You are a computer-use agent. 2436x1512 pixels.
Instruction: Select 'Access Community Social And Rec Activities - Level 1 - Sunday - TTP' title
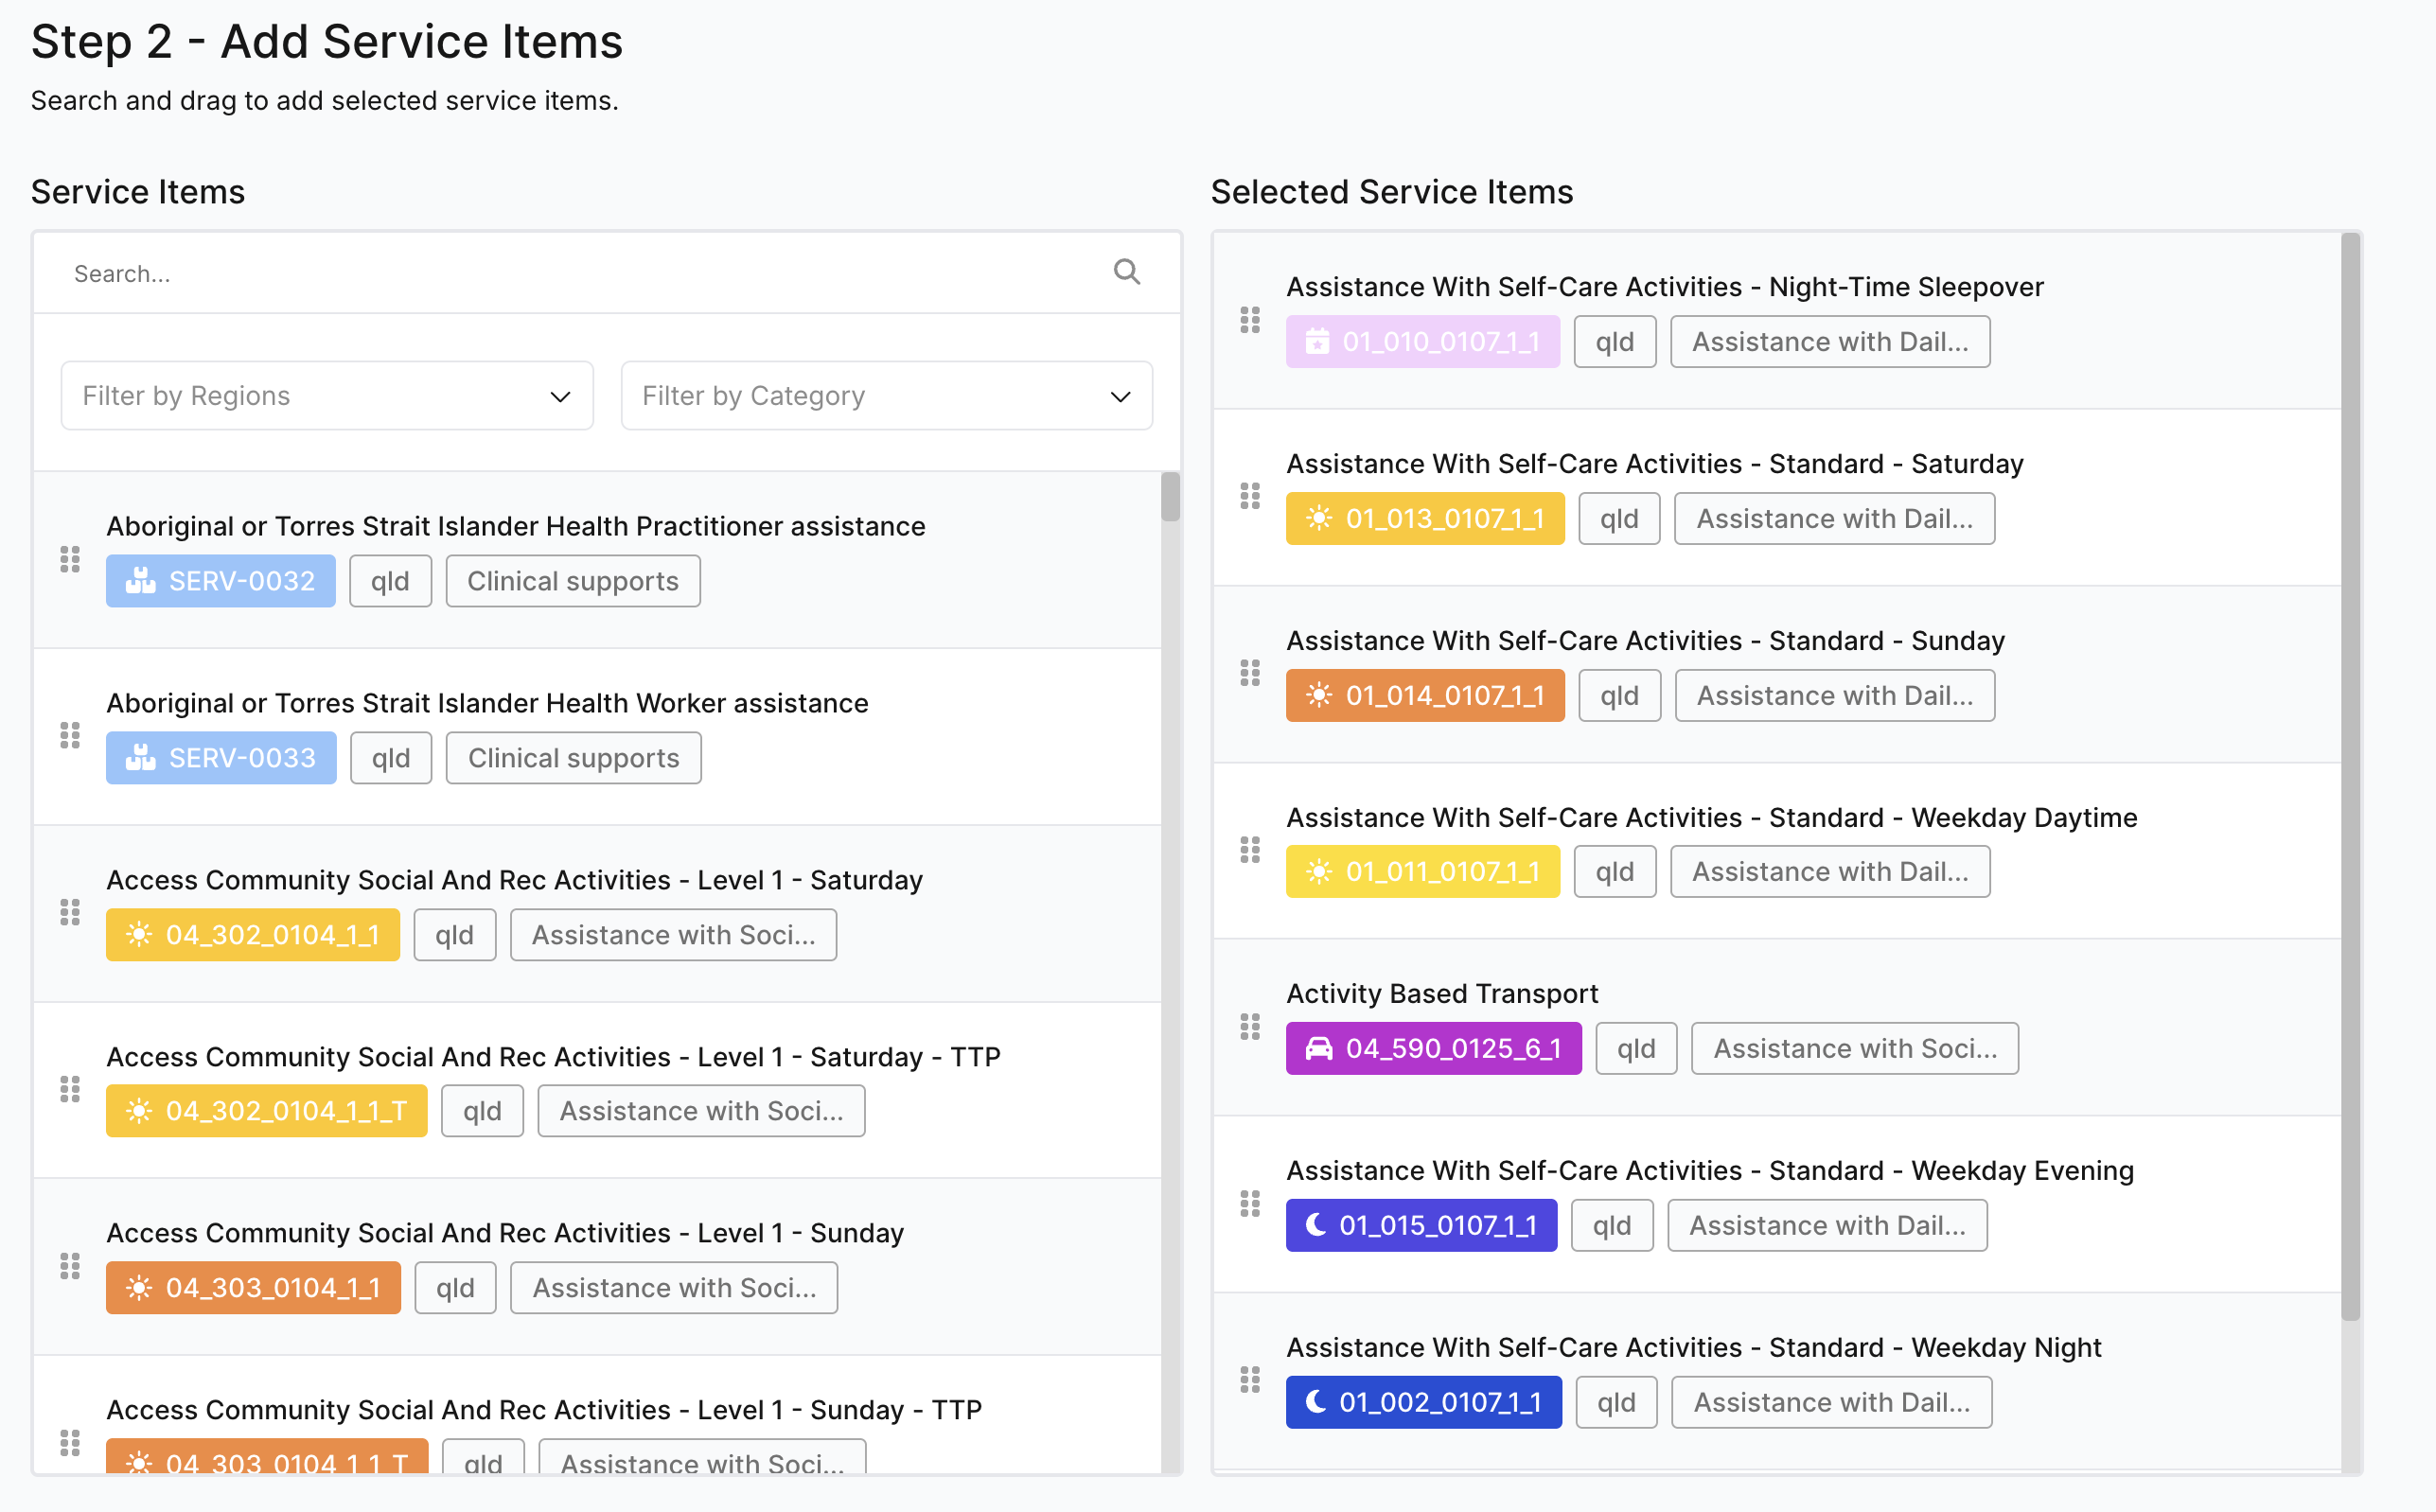[x=544, y=1409]
